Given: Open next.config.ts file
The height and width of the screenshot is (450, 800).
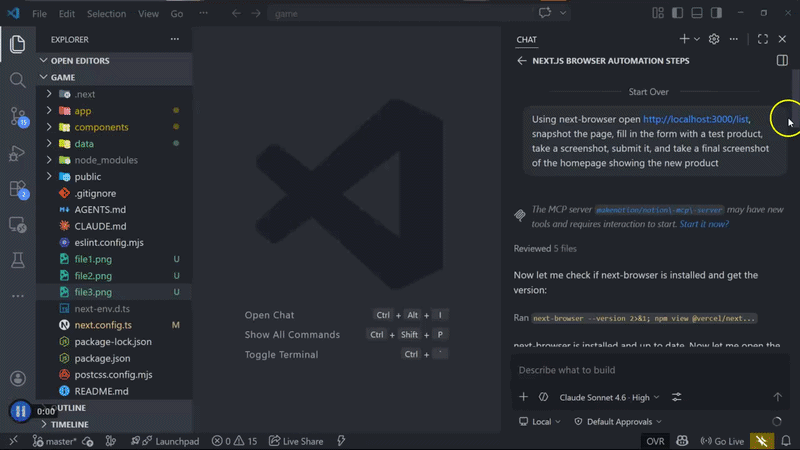Looking at the screenshot, I should (114, 325).
